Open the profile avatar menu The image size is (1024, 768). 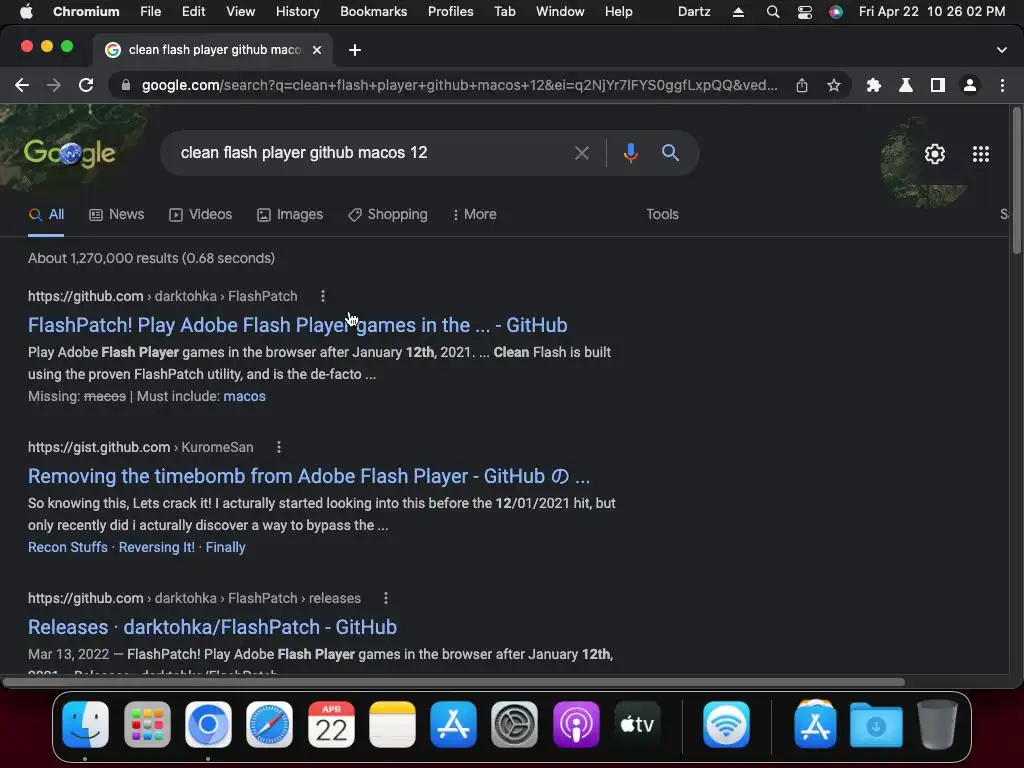click(x=970, y=85)
